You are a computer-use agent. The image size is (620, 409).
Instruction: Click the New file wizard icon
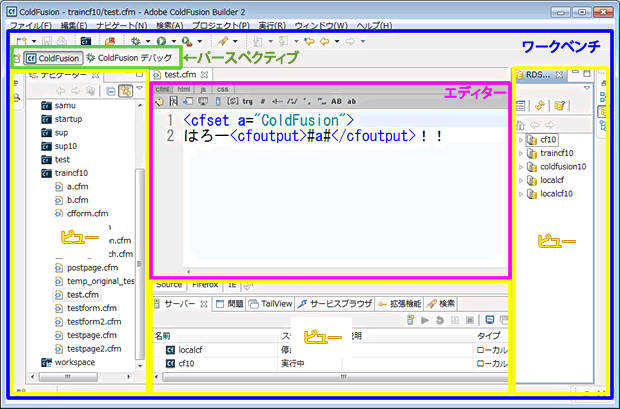pos(22,41)
